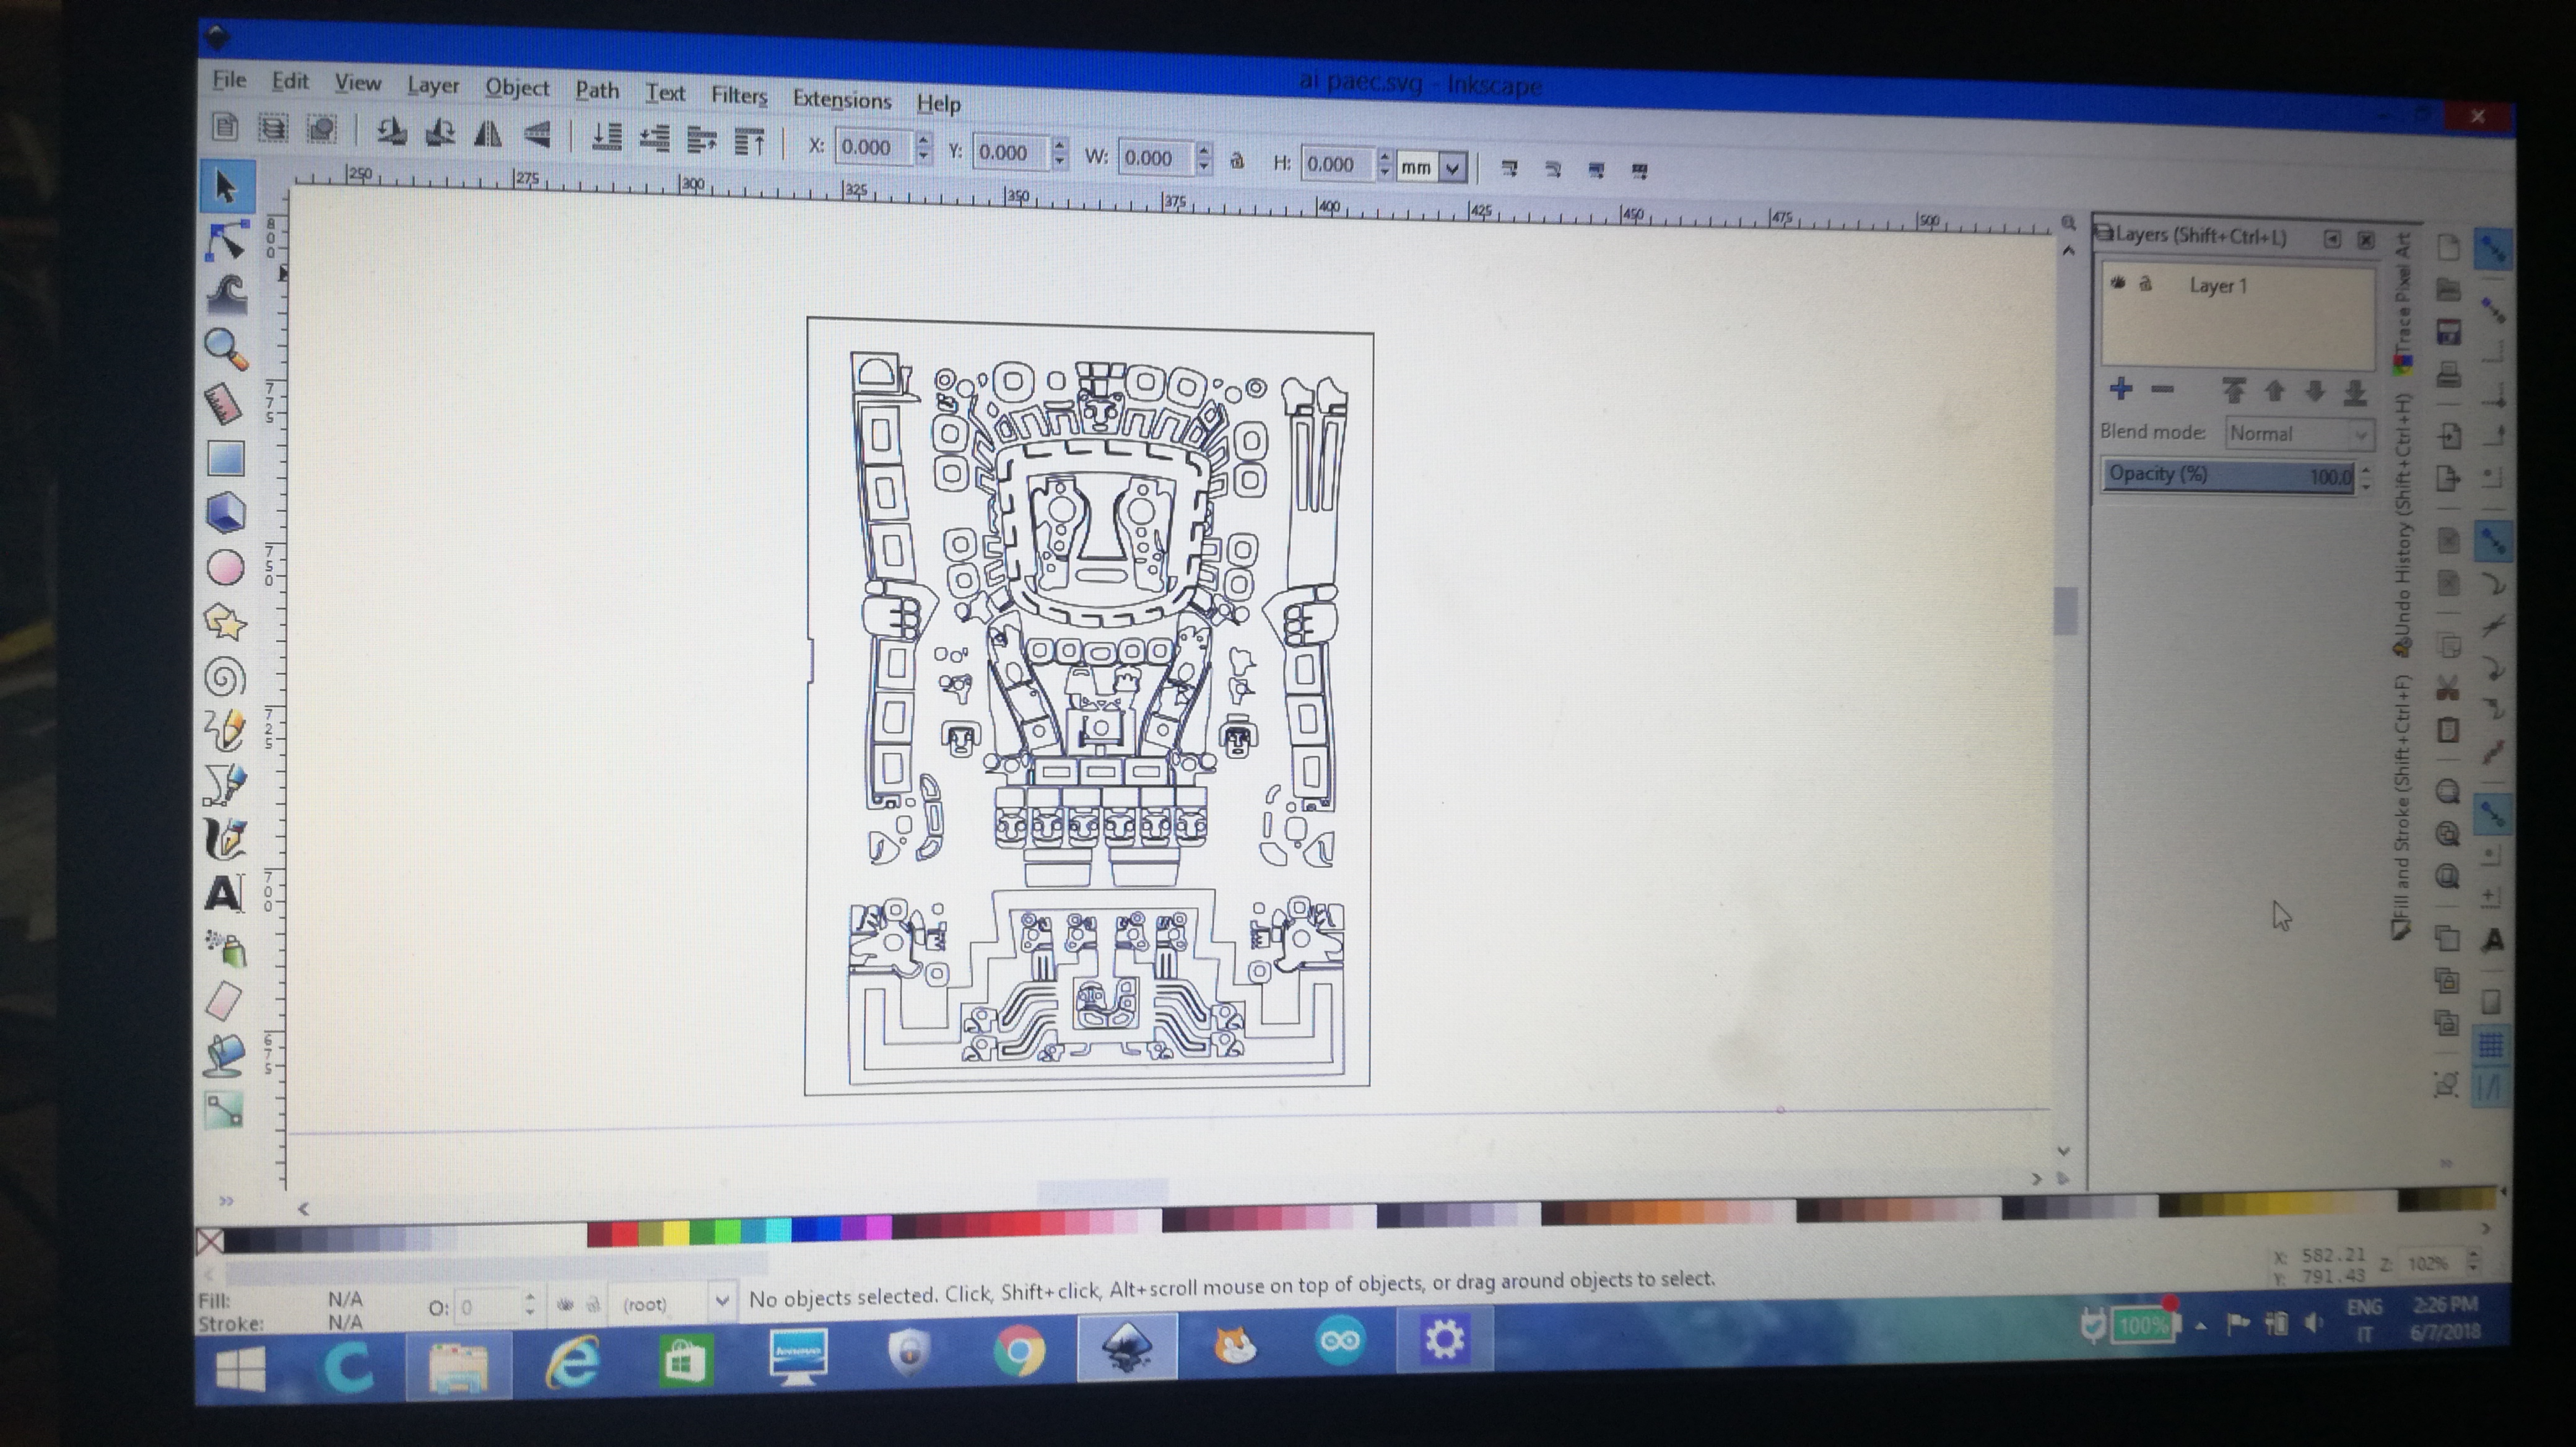The height and width of the screenshot is (1447, 2576).
Task: Select the Rectangle tool
Action: pos(226,459)
